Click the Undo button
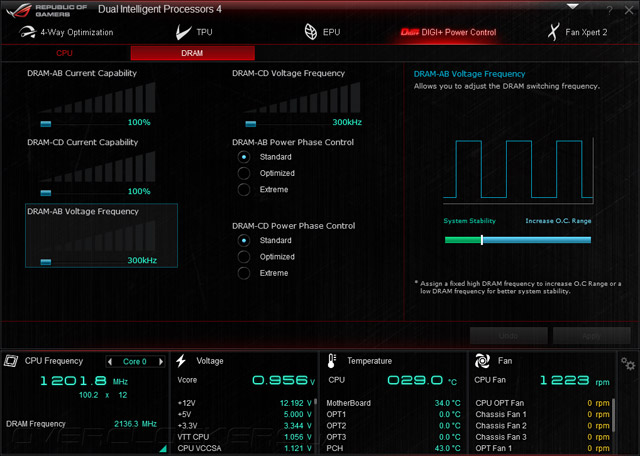Image resolution: width=640 pixels, height=456 pixels. click(x=509, y=336)
